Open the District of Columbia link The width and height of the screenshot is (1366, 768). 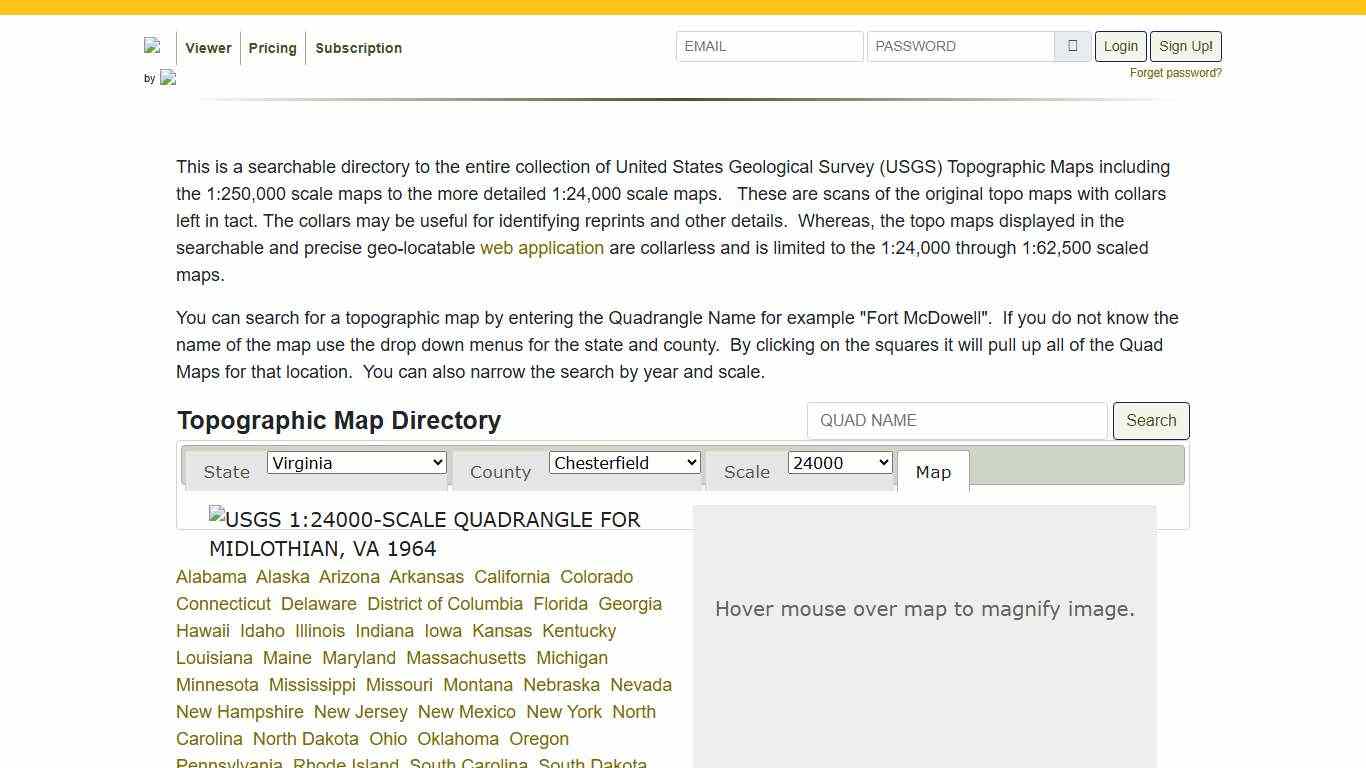pyautogui.click(x=444, y=604)
